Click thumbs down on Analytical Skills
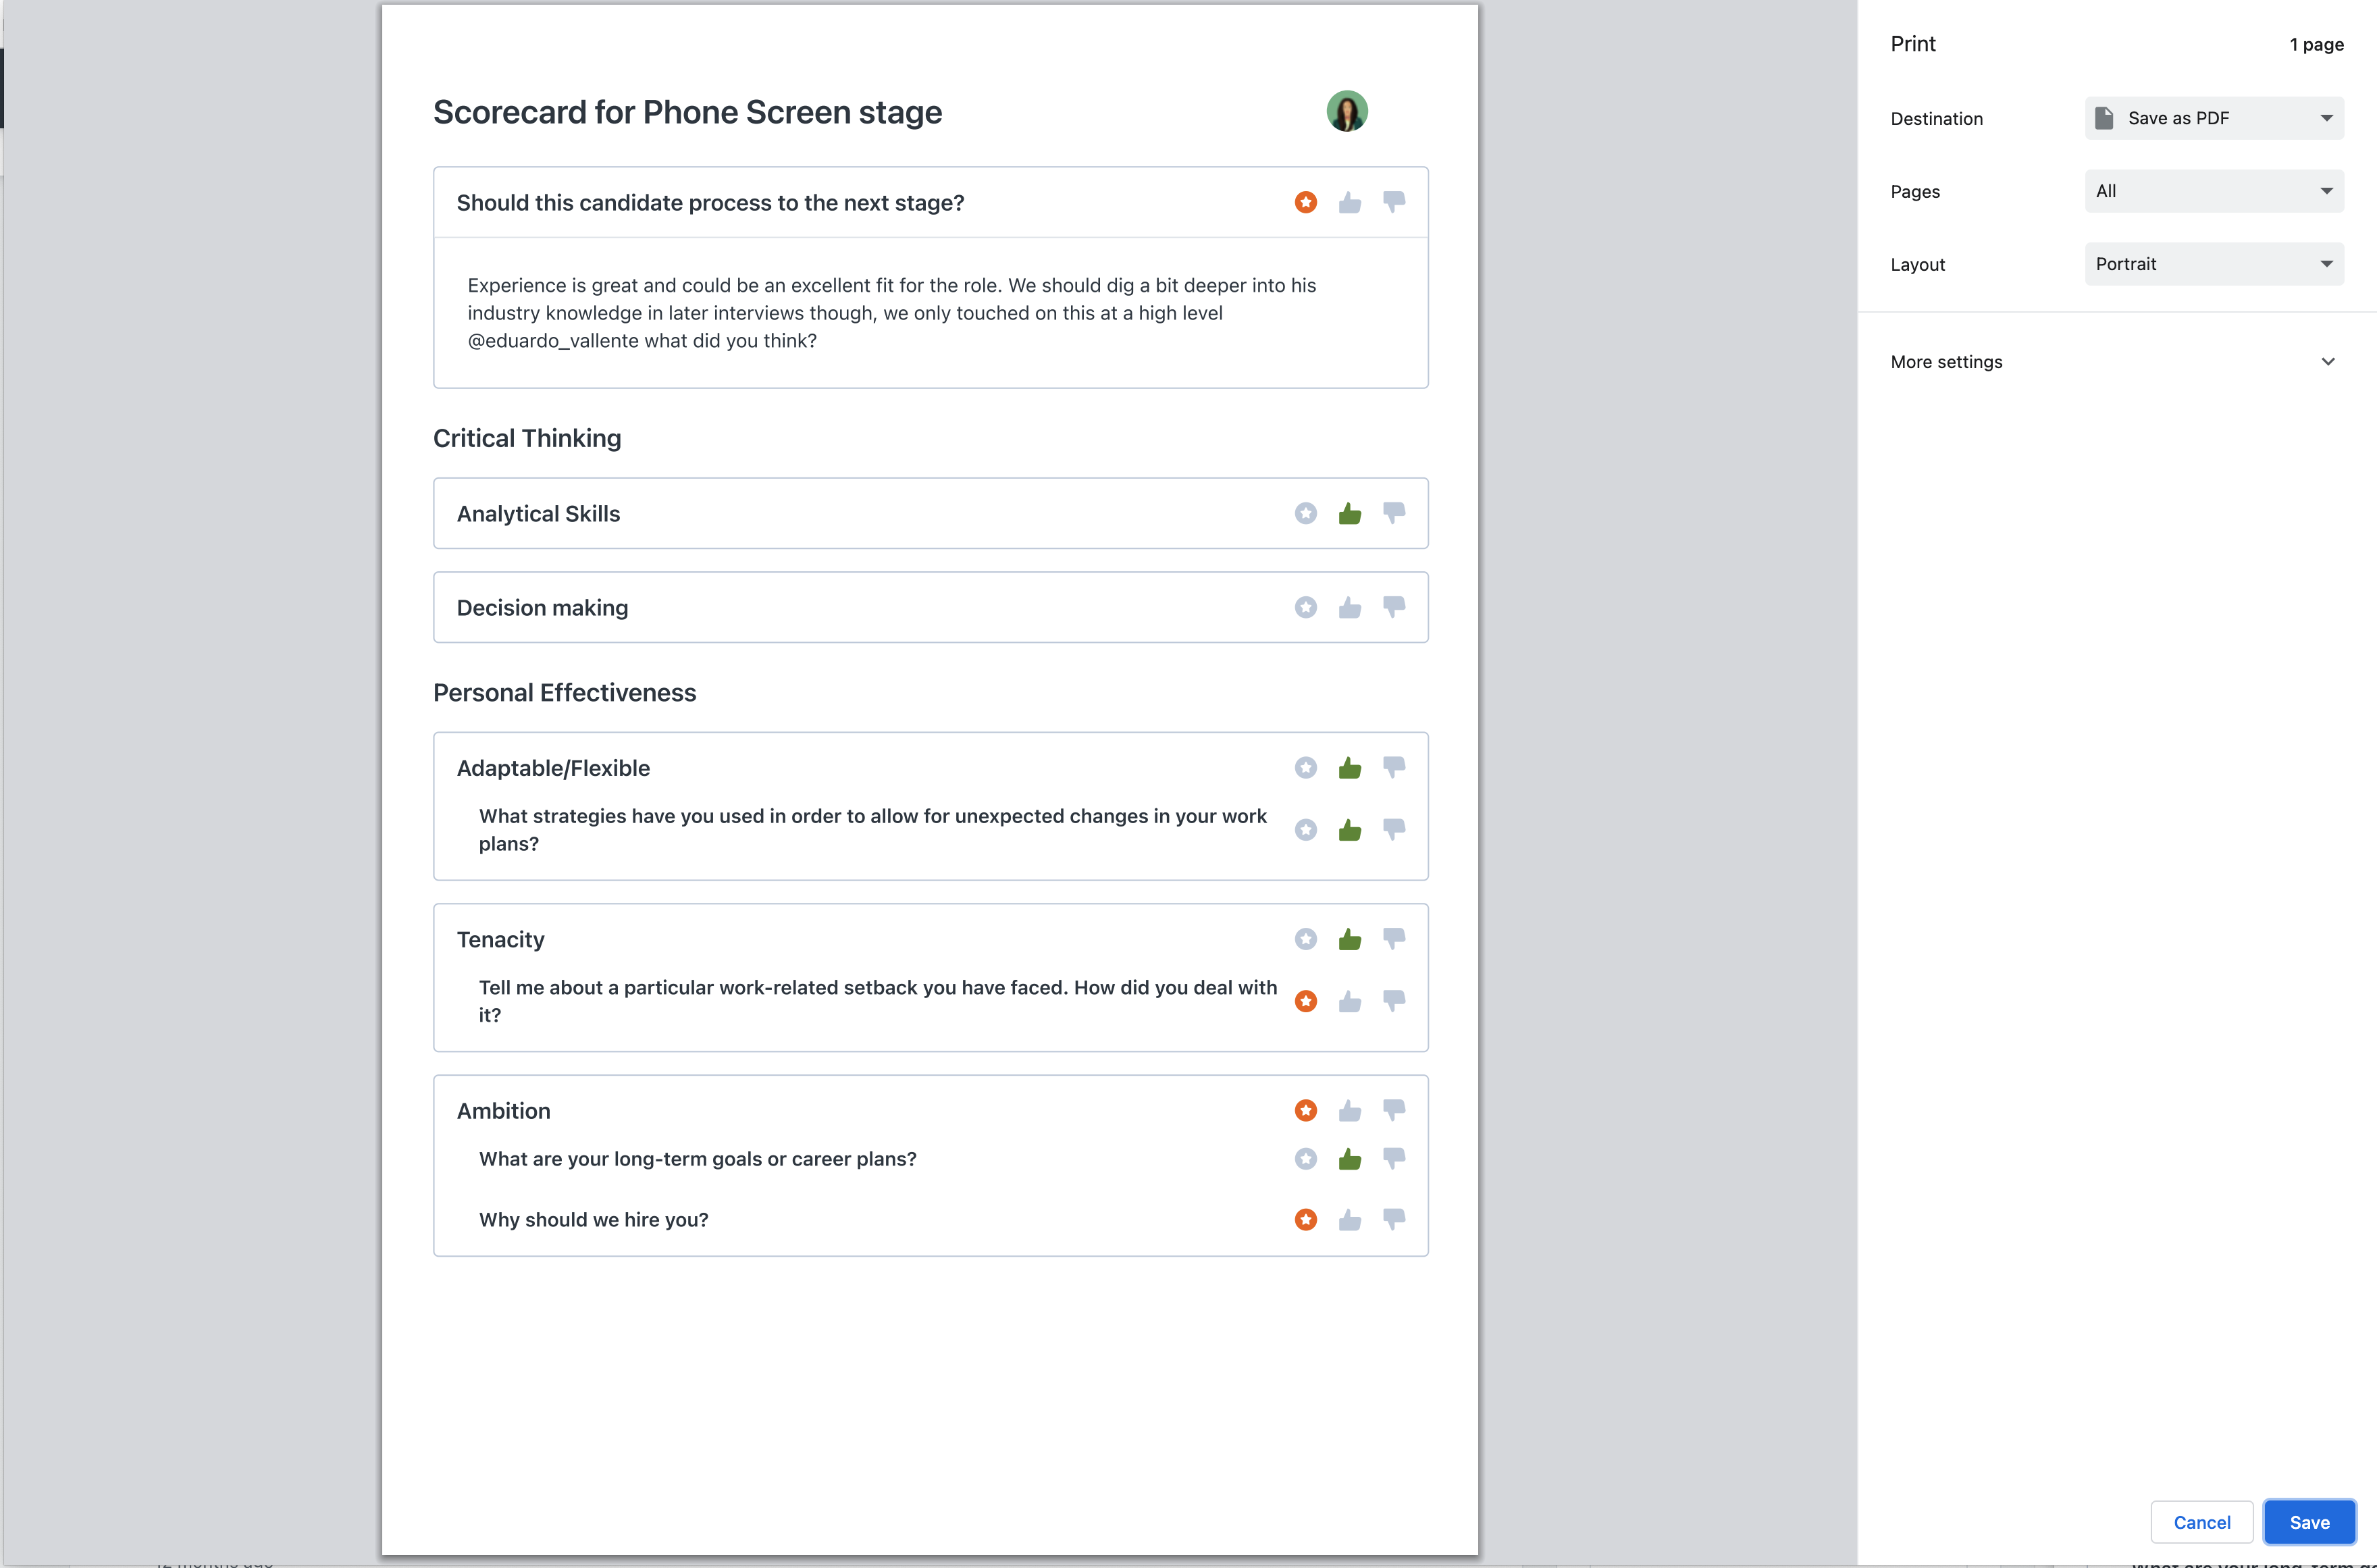 pyautogui.click(x=1393, y=513)
